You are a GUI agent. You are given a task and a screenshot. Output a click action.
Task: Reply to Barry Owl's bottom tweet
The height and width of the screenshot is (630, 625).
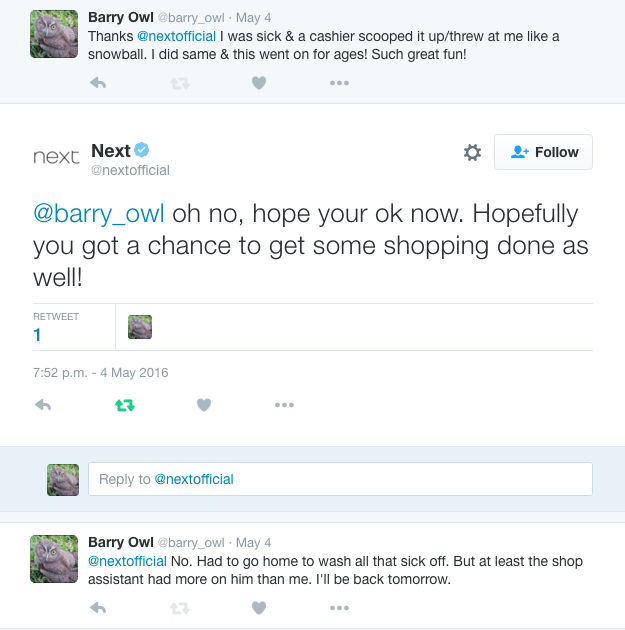98,607
